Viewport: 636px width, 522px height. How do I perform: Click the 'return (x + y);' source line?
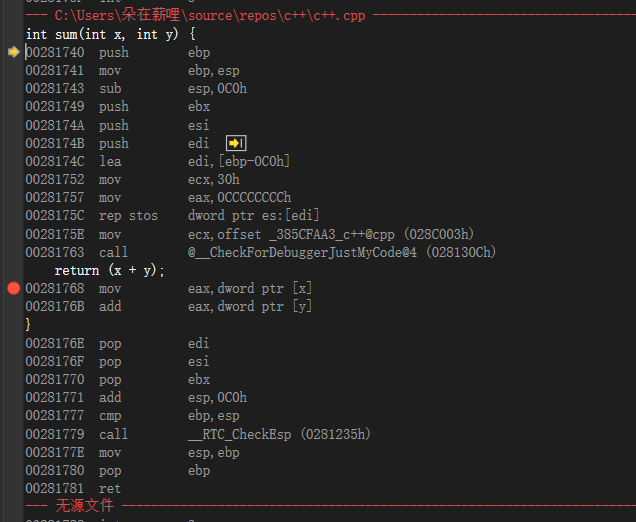pos(110,270)
